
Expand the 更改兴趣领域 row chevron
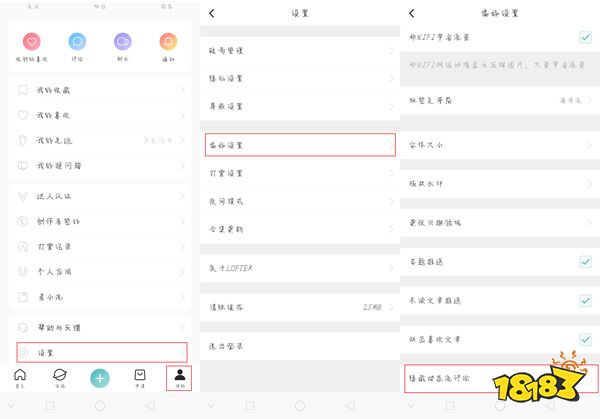click(590, 223)
